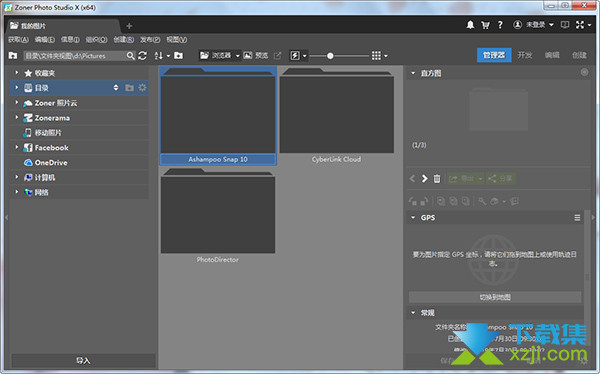Expand the 网络 network tree node
600x374 pixels.
16,192
